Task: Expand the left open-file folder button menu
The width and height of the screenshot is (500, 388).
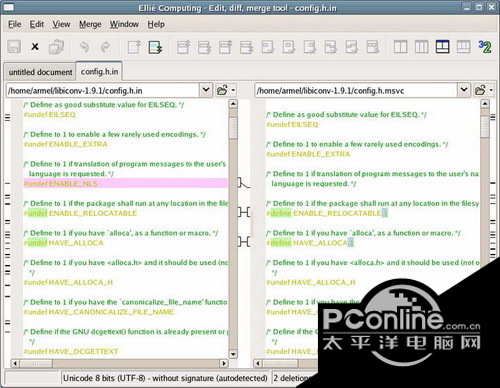Action: 233,90
